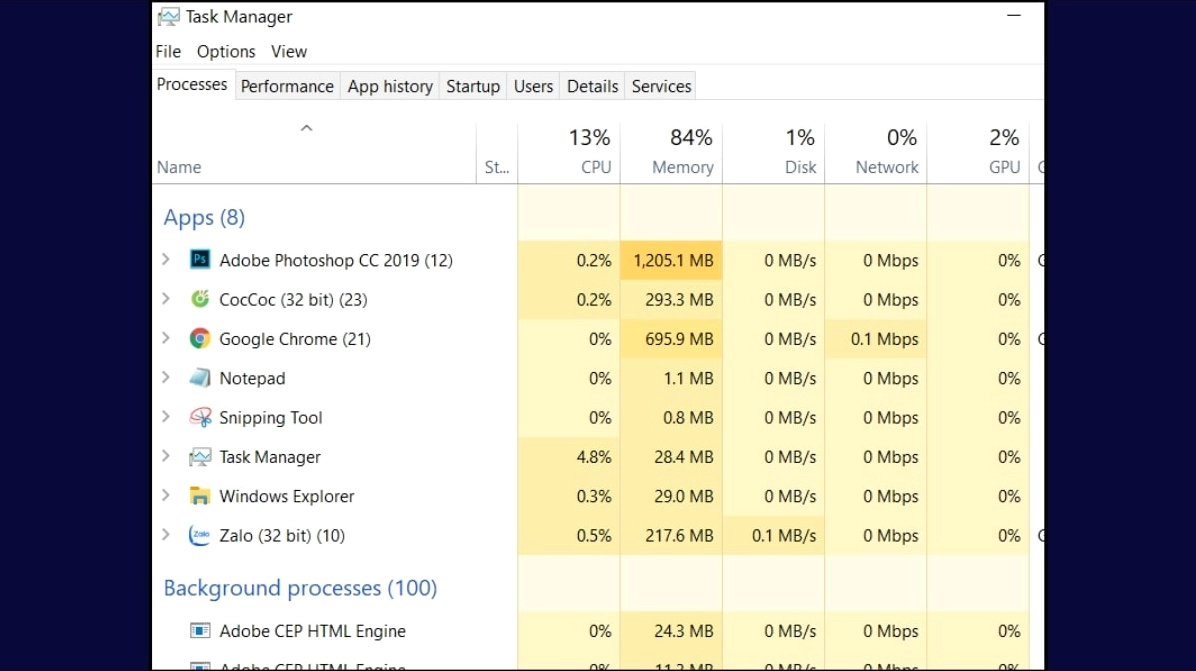This screenshot has height=671, width=1196.
Task: Switch to the Performance tab
Action: click(x=287, y=86)
